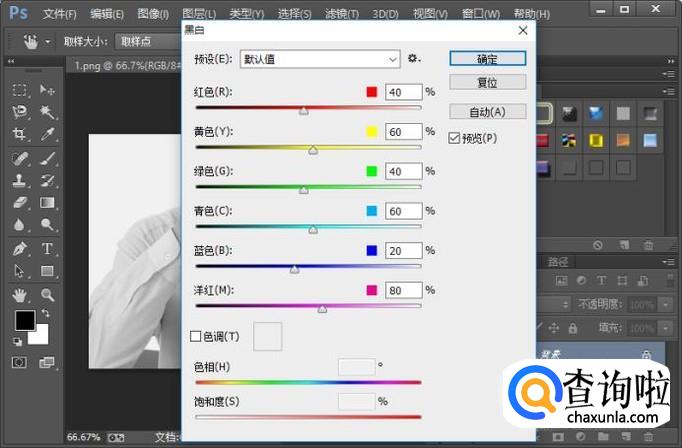Select the Crop tool

[x=19, y=134]
